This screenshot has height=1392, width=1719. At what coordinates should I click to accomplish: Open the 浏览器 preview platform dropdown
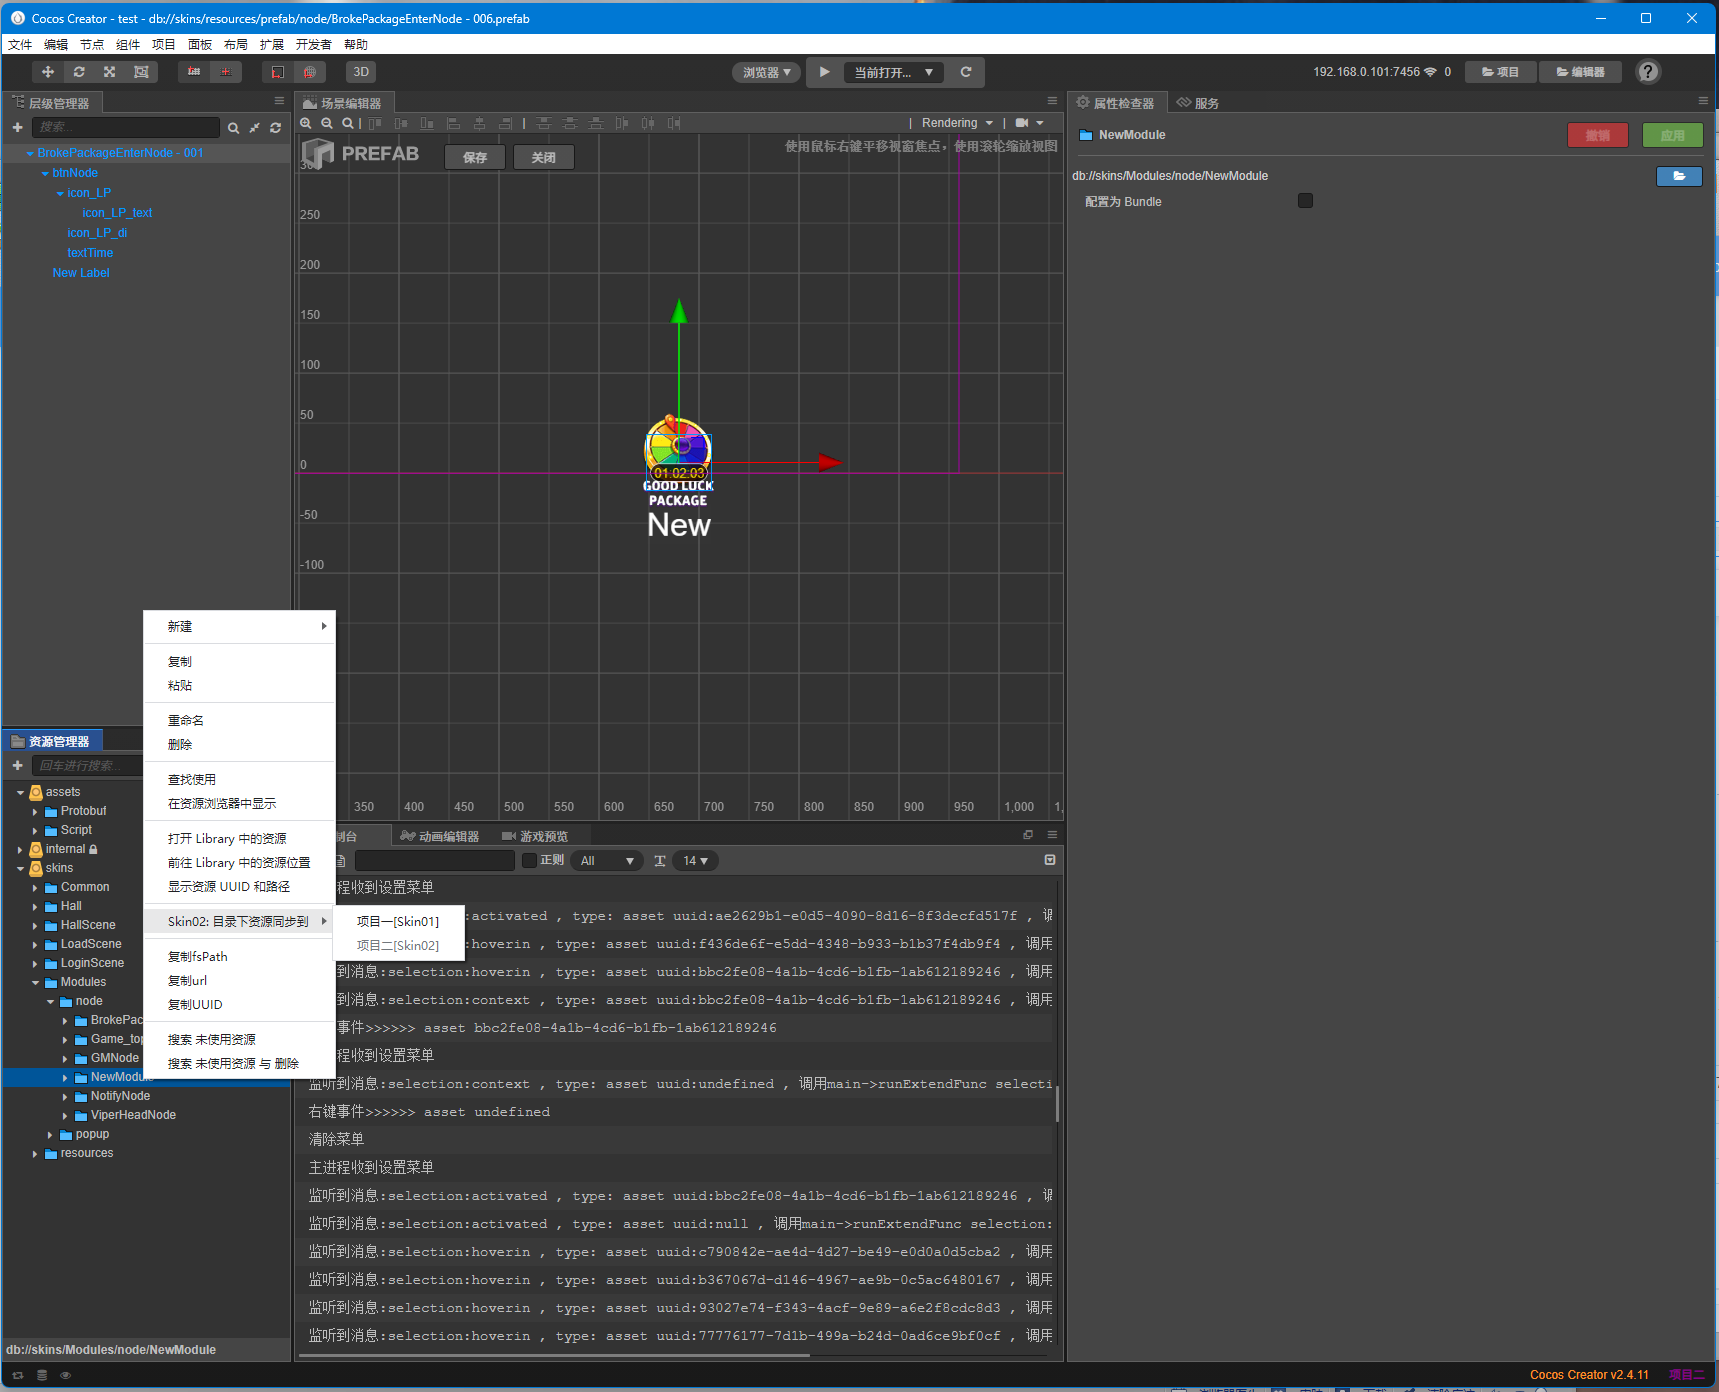point(767,72)
